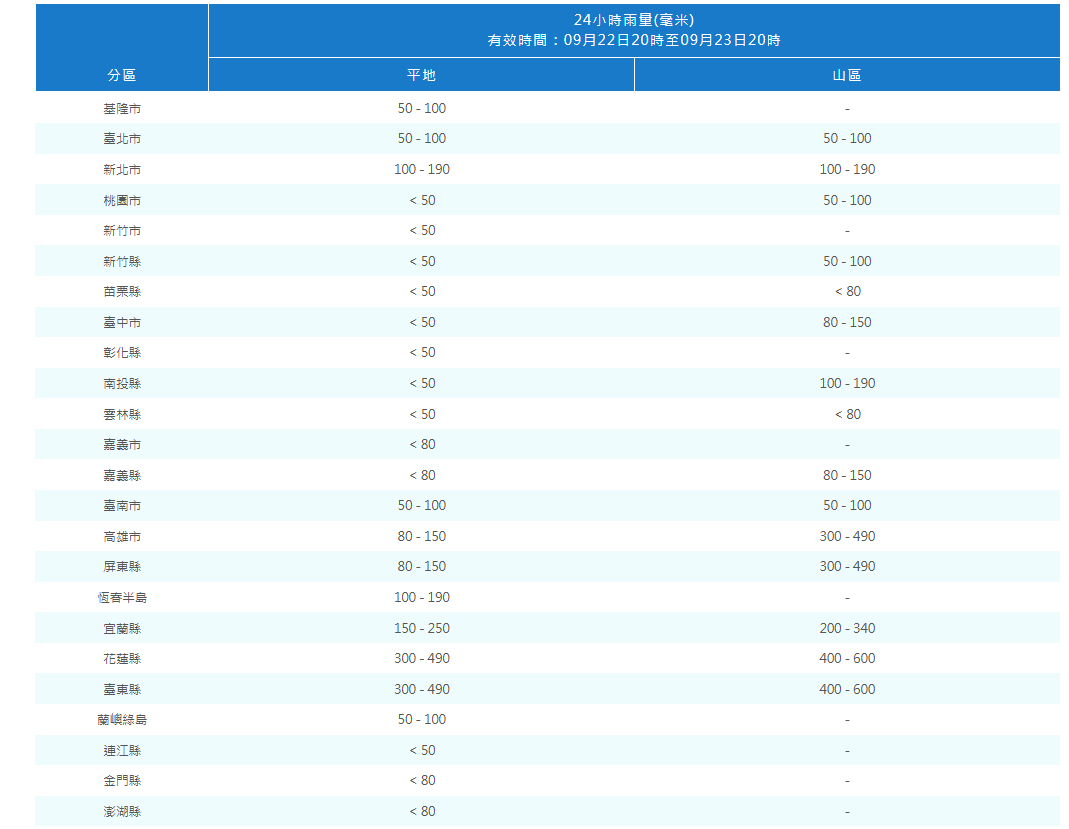
Task: Click 高雄市 mountain rainfall 300 - 490
Action: [847, 537]
